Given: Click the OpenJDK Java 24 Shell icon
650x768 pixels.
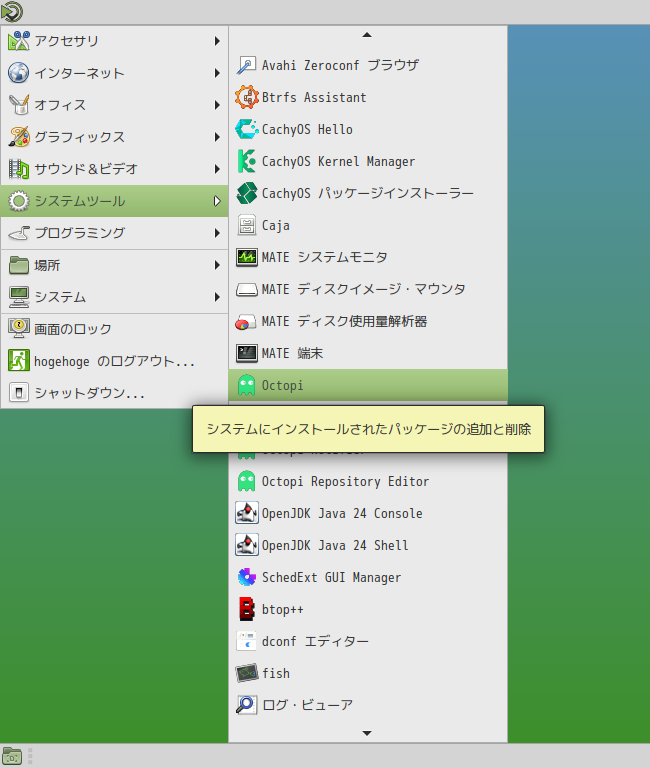Looking at the screenshot, I should (x=246, y=545).
